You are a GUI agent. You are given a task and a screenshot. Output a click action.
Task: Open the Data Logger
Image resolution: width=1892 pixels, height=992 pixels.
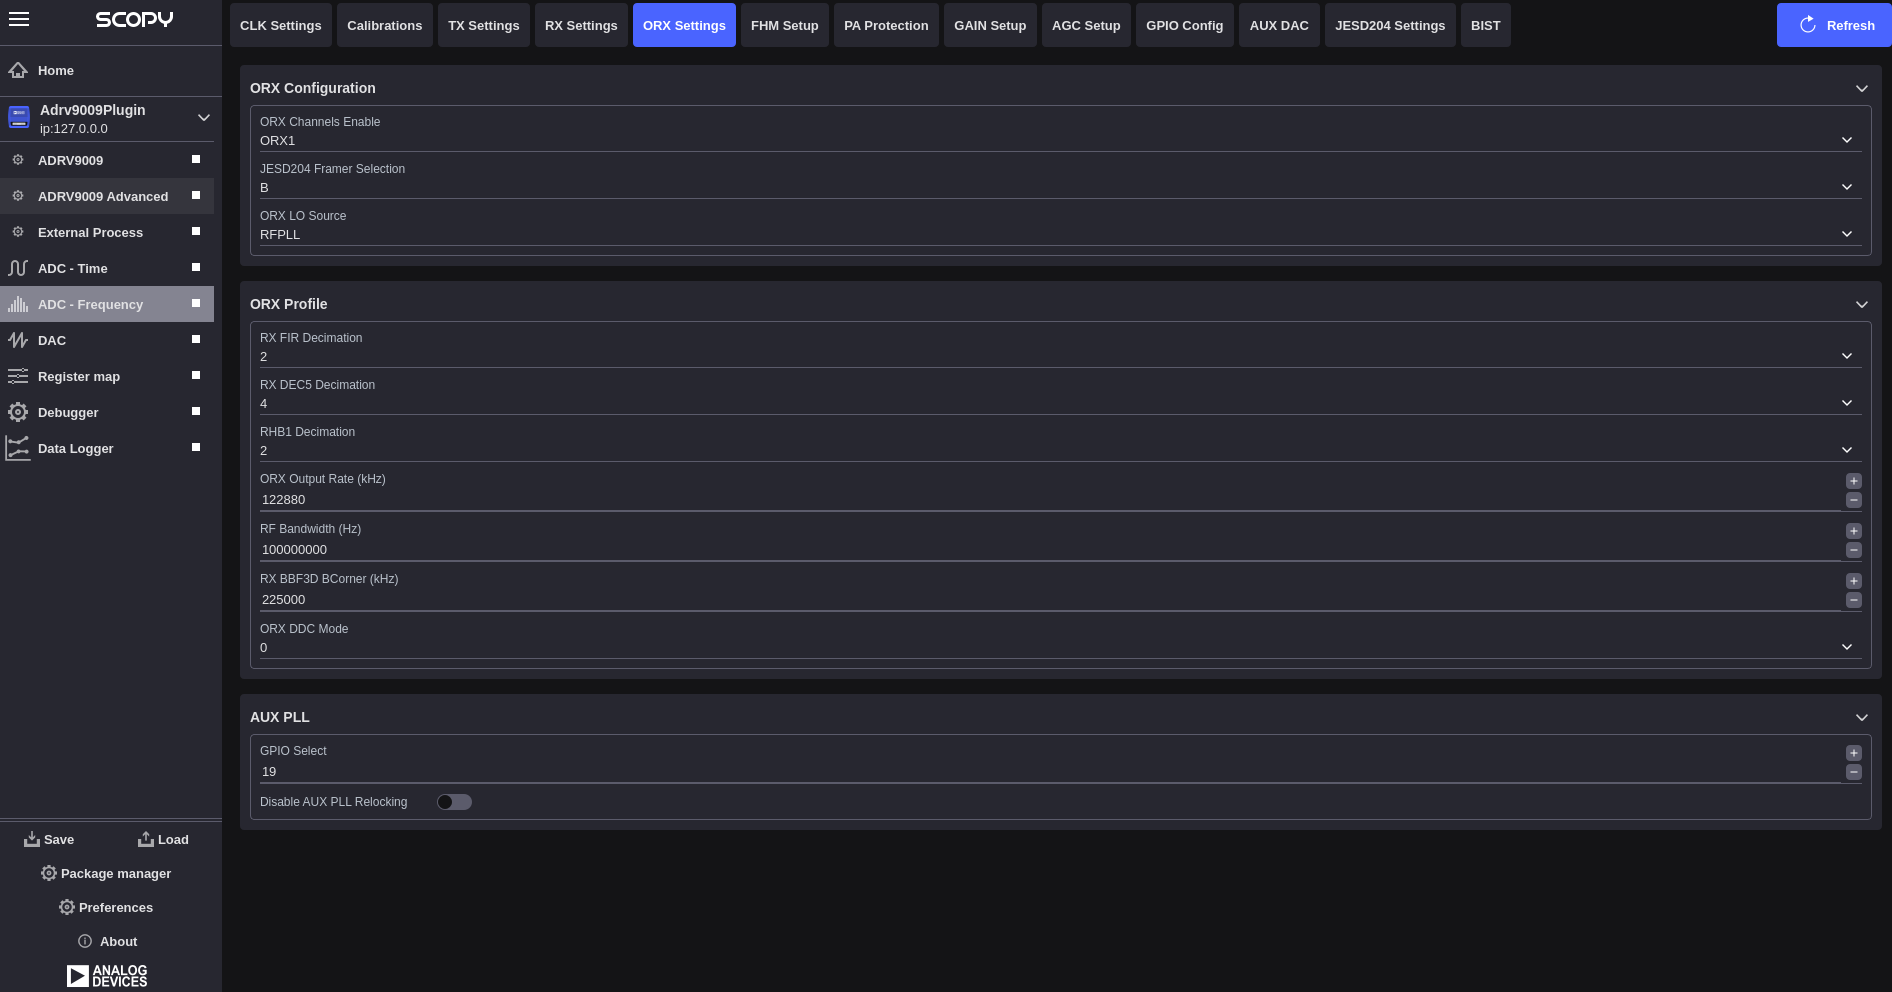click(75, 448)
